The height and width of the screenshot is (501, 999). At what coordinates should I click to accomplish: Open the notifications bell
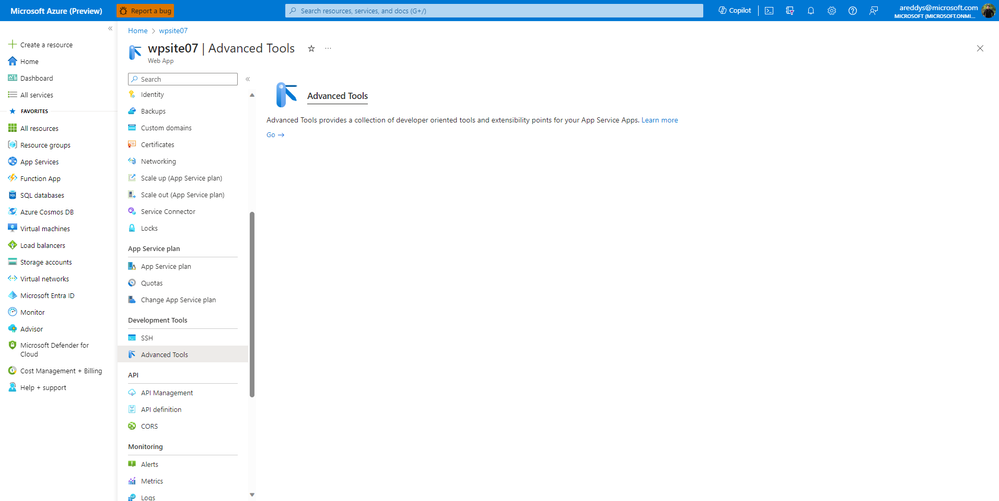(x=810, y=11)
